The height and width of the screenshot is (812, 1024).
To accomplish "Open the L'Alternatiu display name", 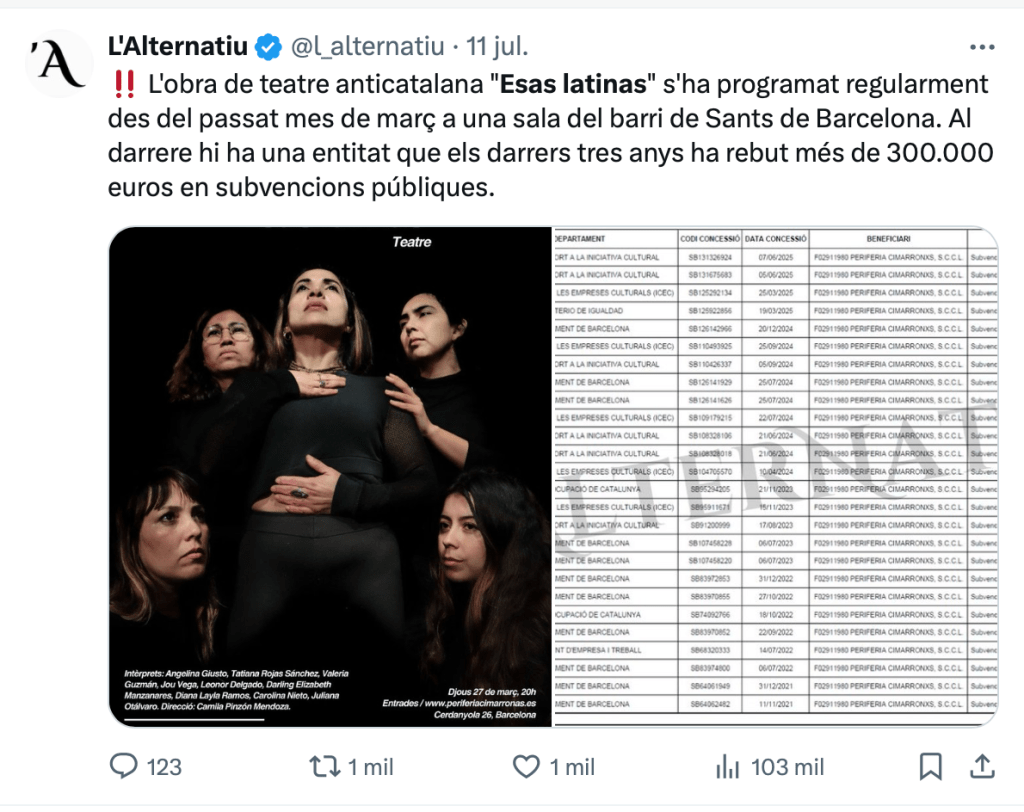I will [178, 46].
